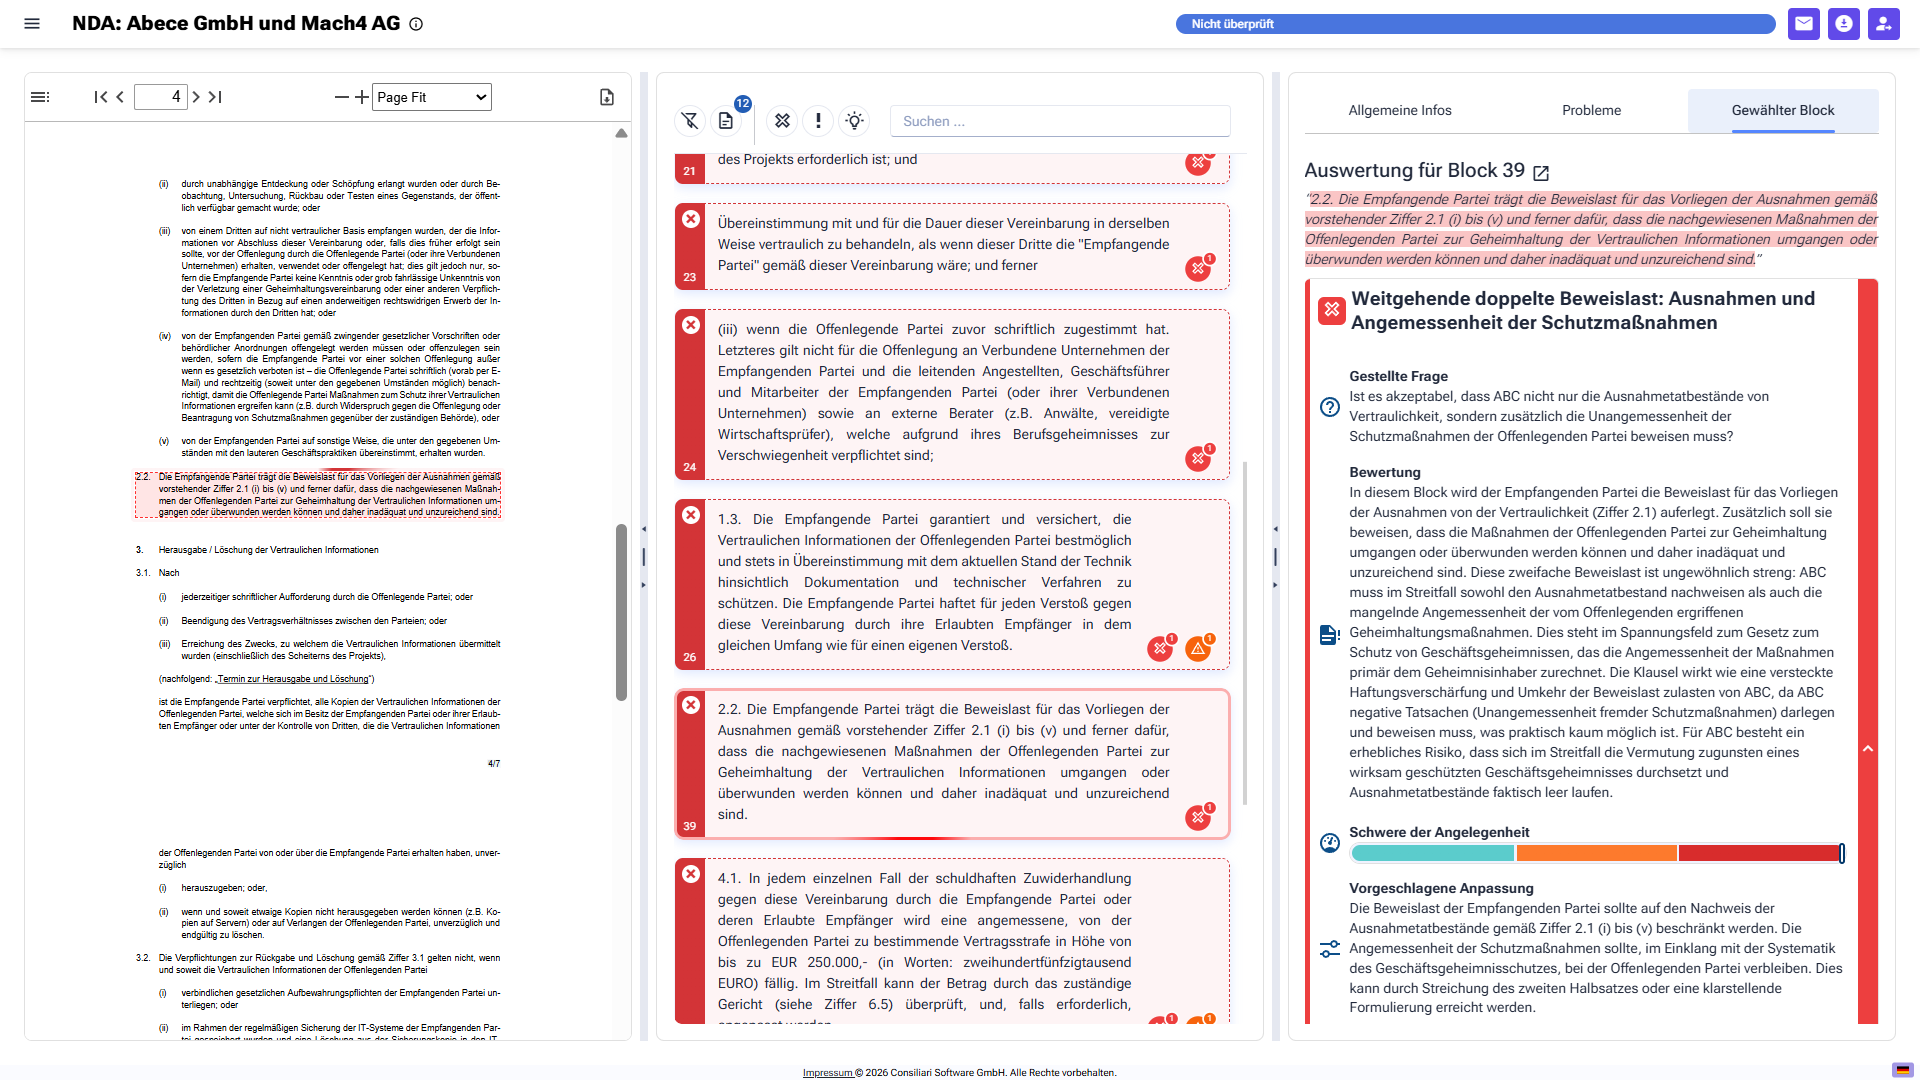
Task: Toggle status X on block 4.1 Vertragsstrafe
Action: pyautogui.click(x=691, y=874)
